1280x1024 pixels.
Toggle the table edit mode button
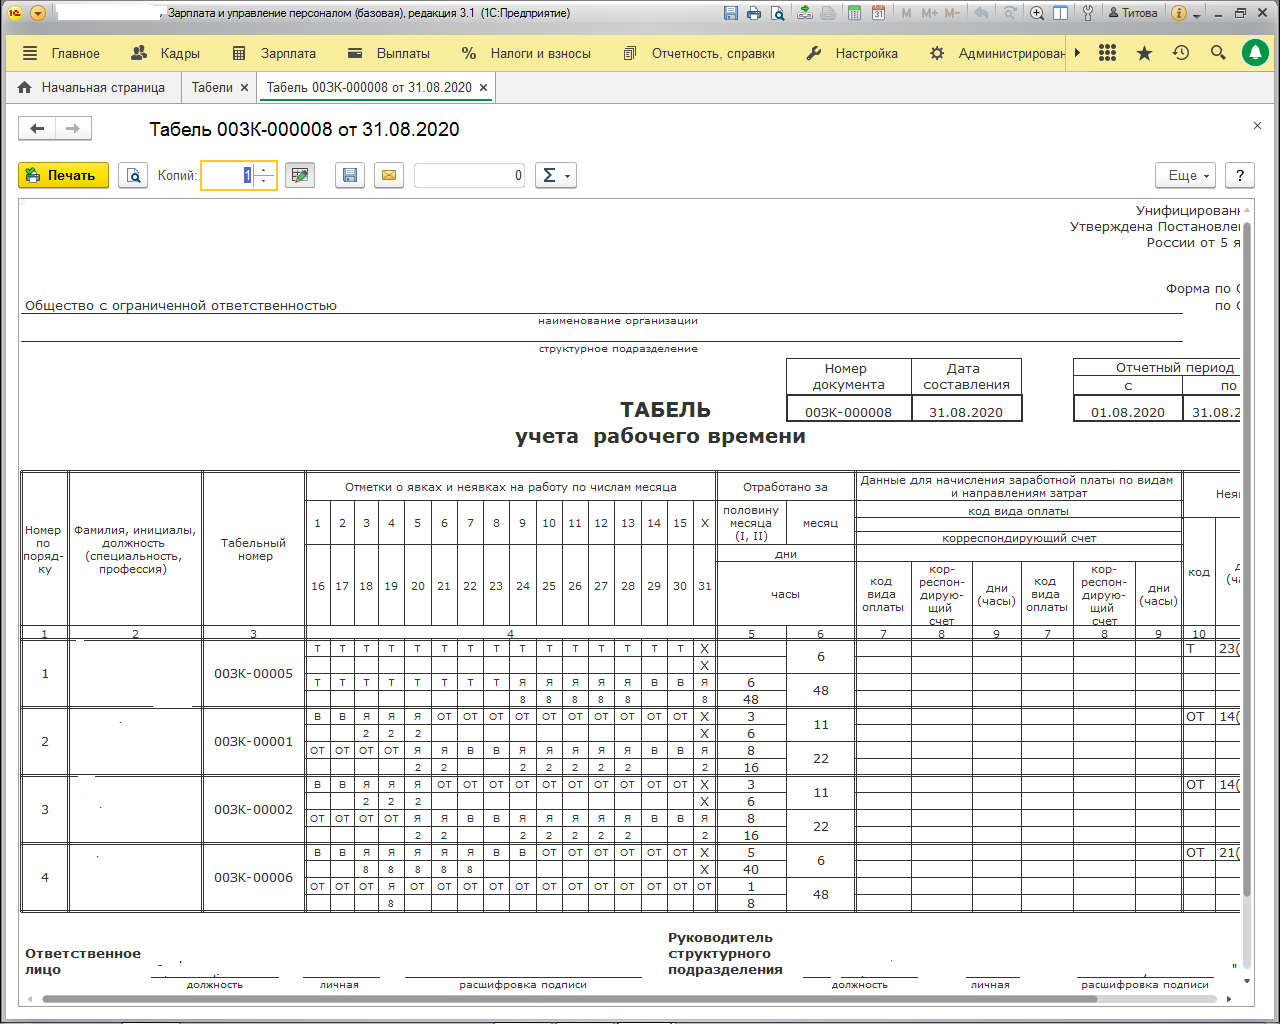click(x=299, y=176)
